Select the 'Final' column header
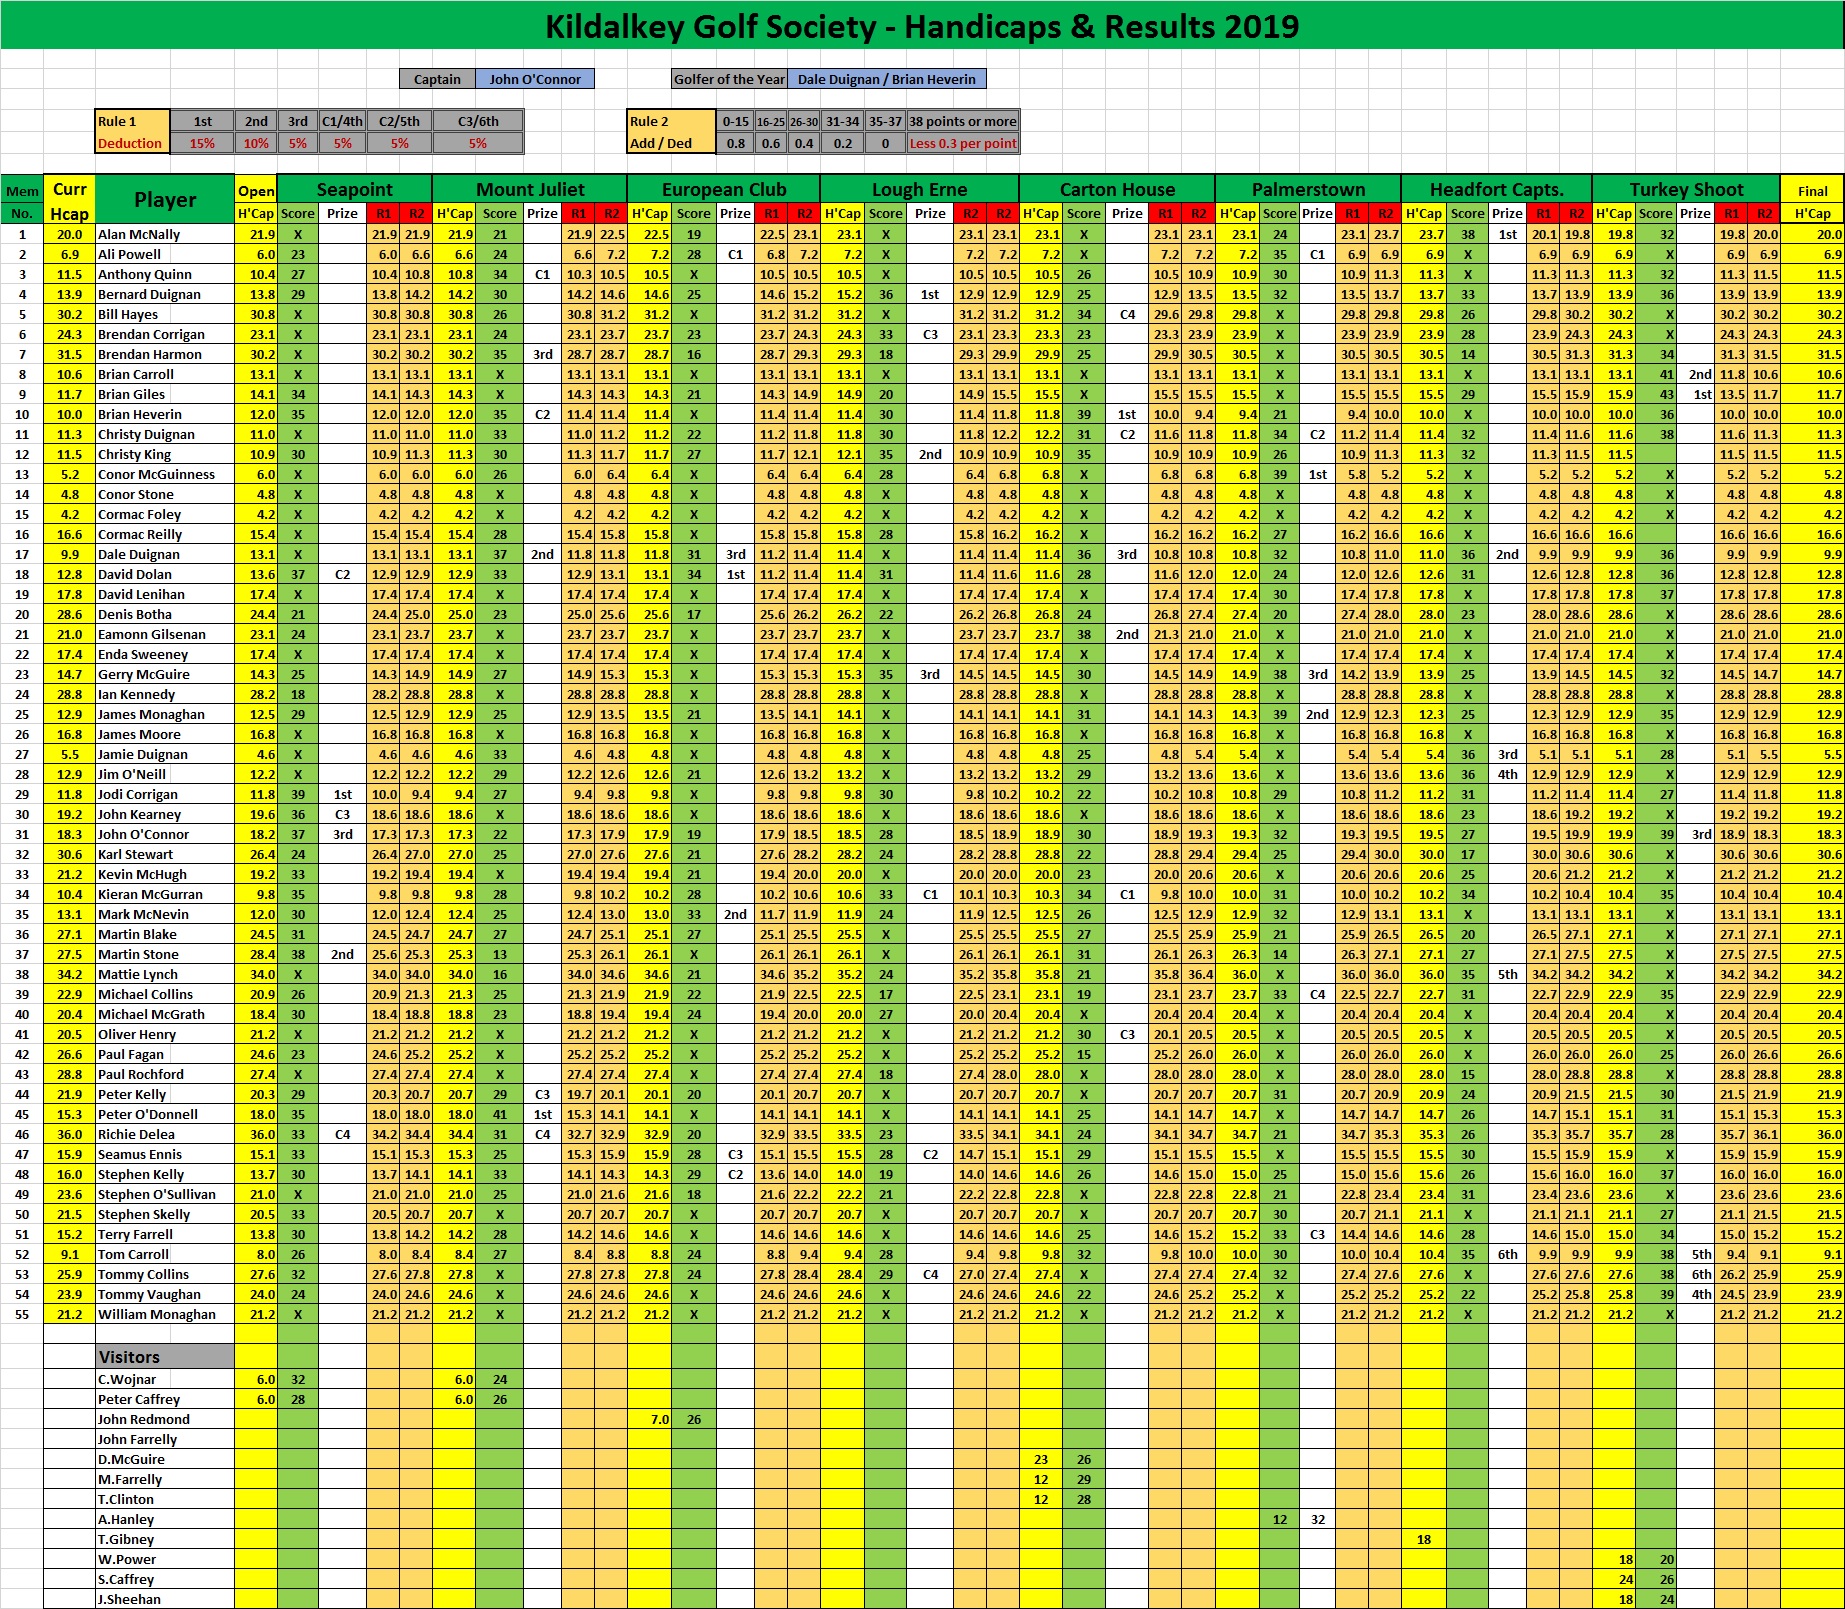This screenshot has width=1845, height=1609. [x=1812, y=190]
